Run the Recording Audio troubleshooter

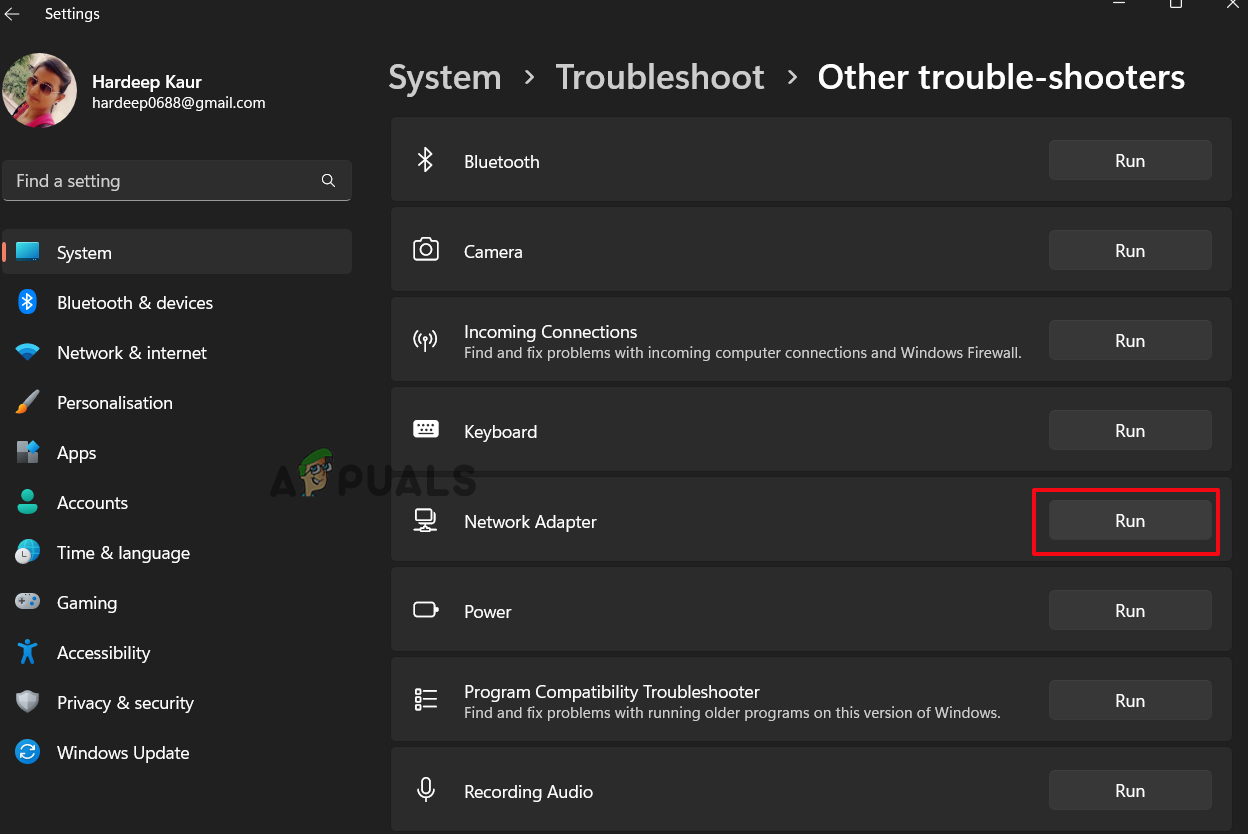(1130, 790)
